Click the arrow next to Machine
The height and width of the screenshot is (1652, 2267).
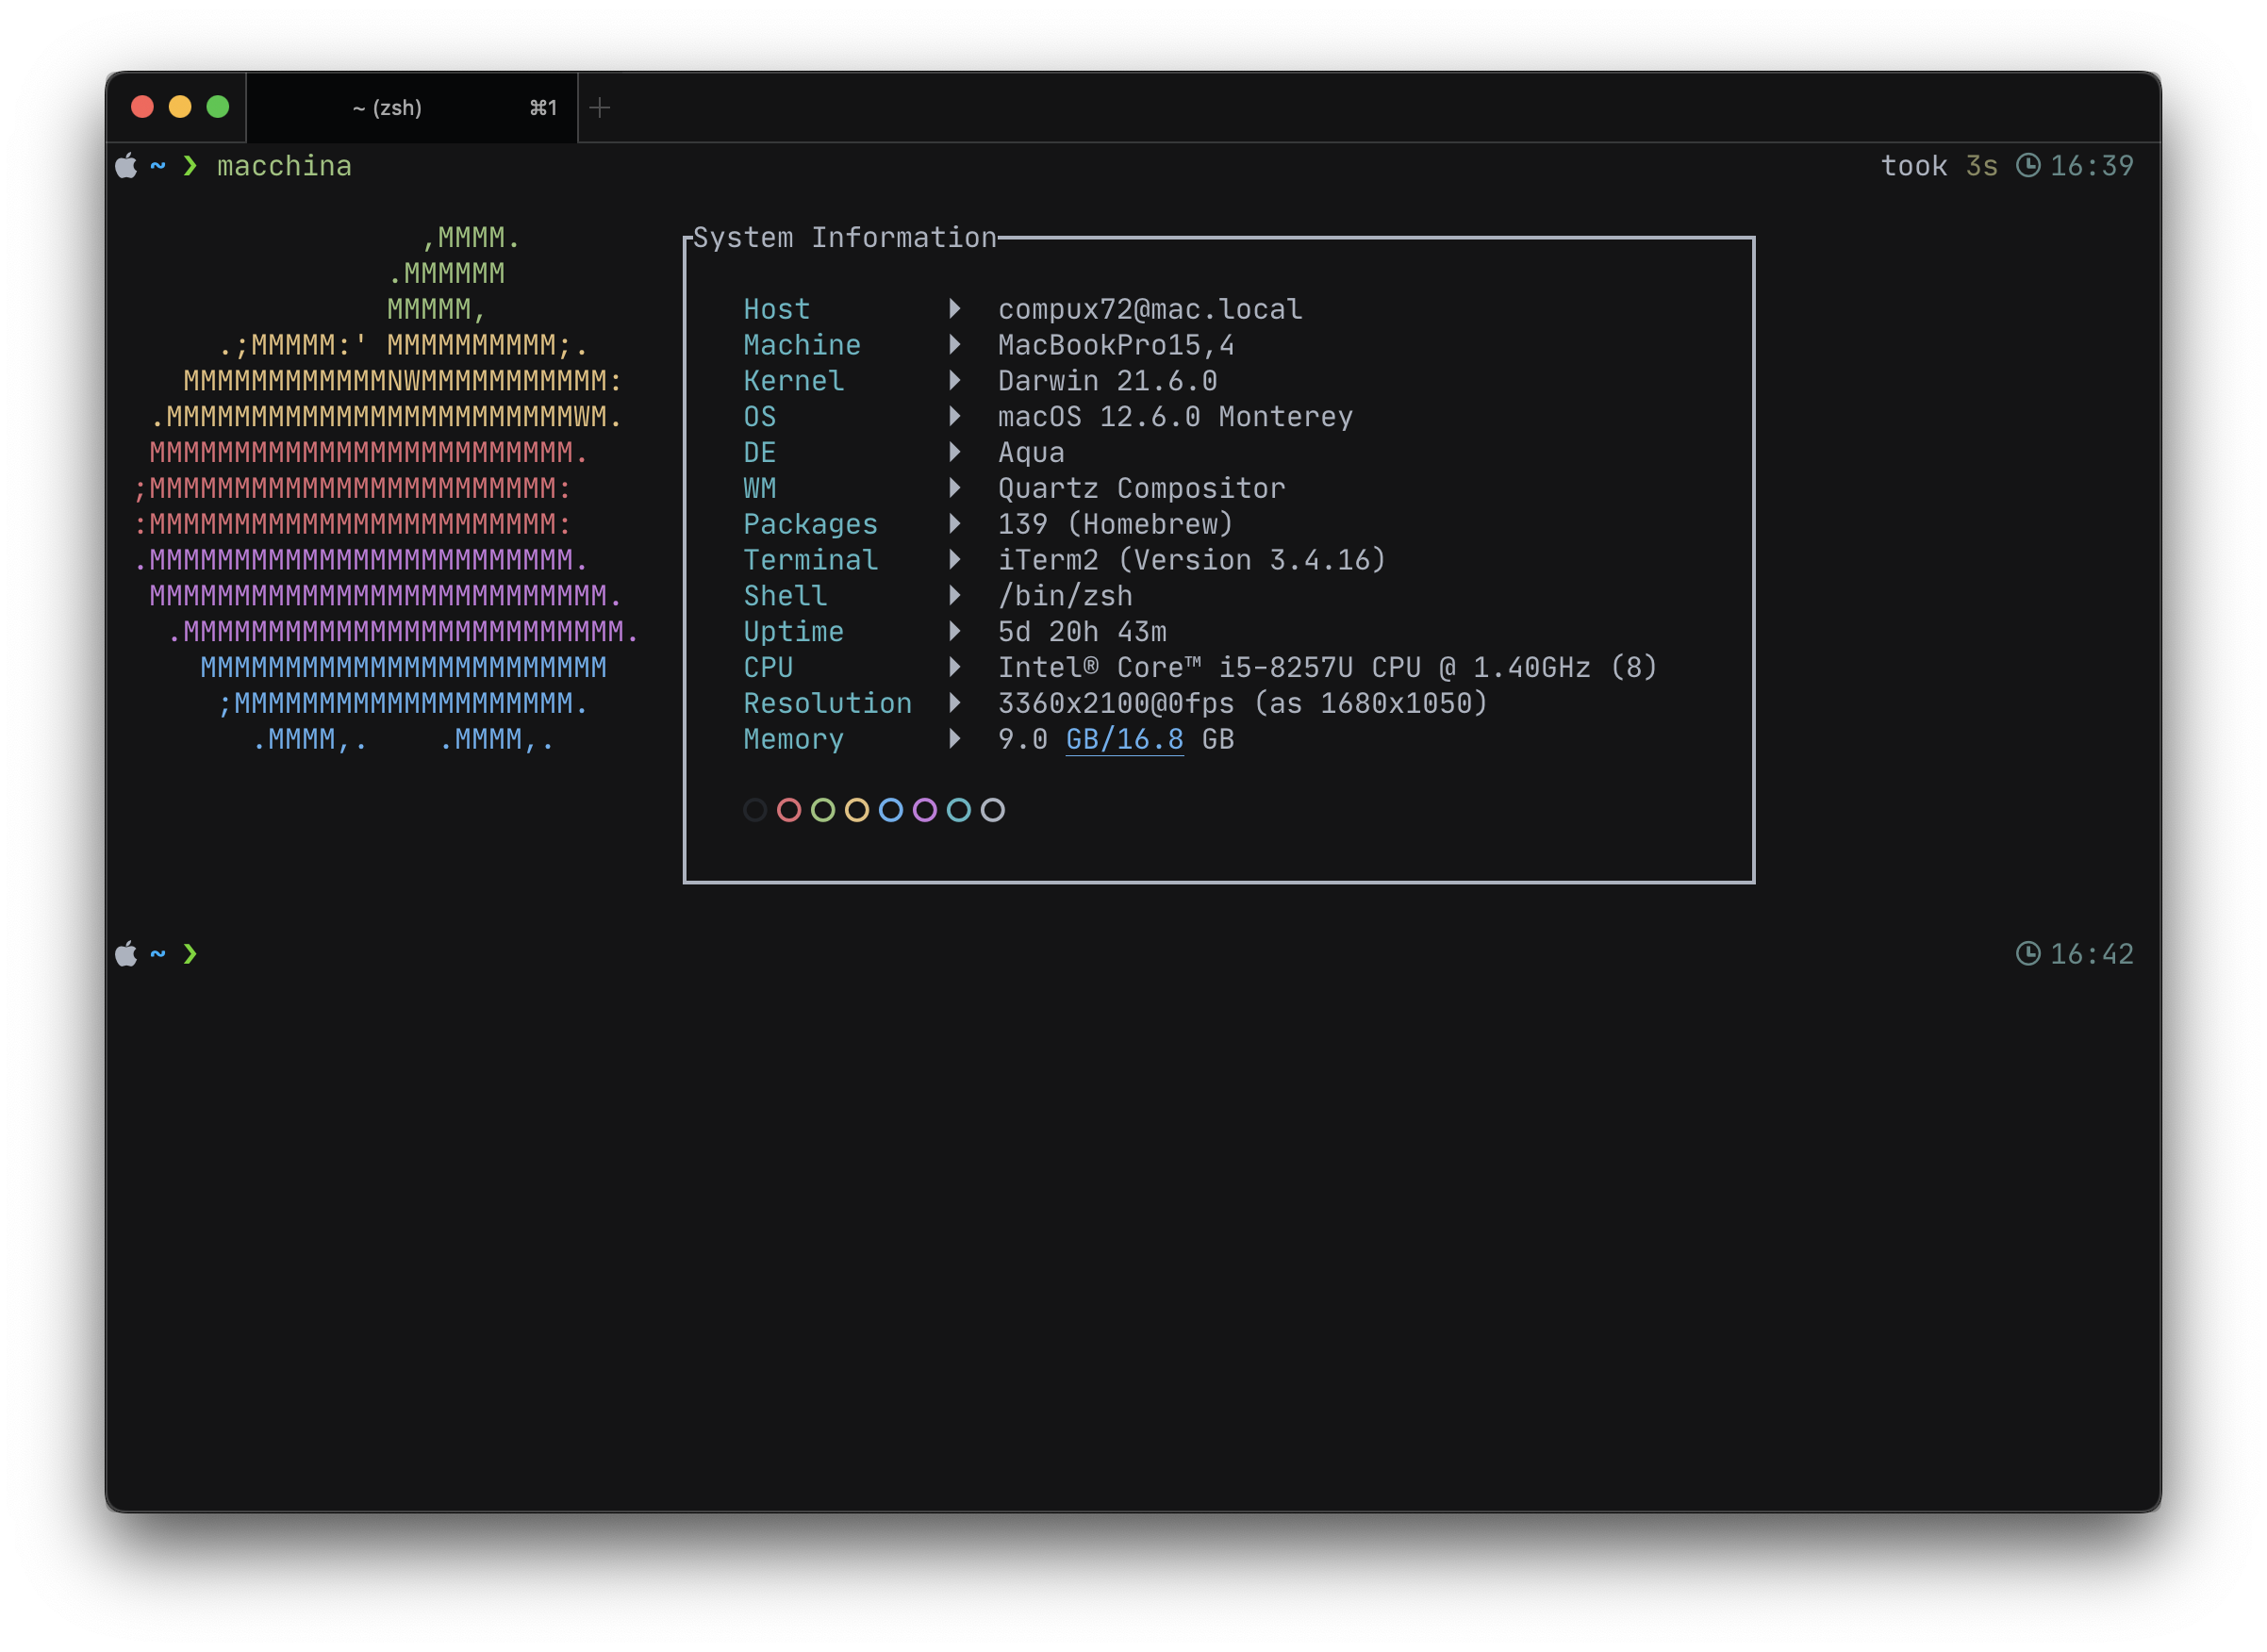(955, 345)
